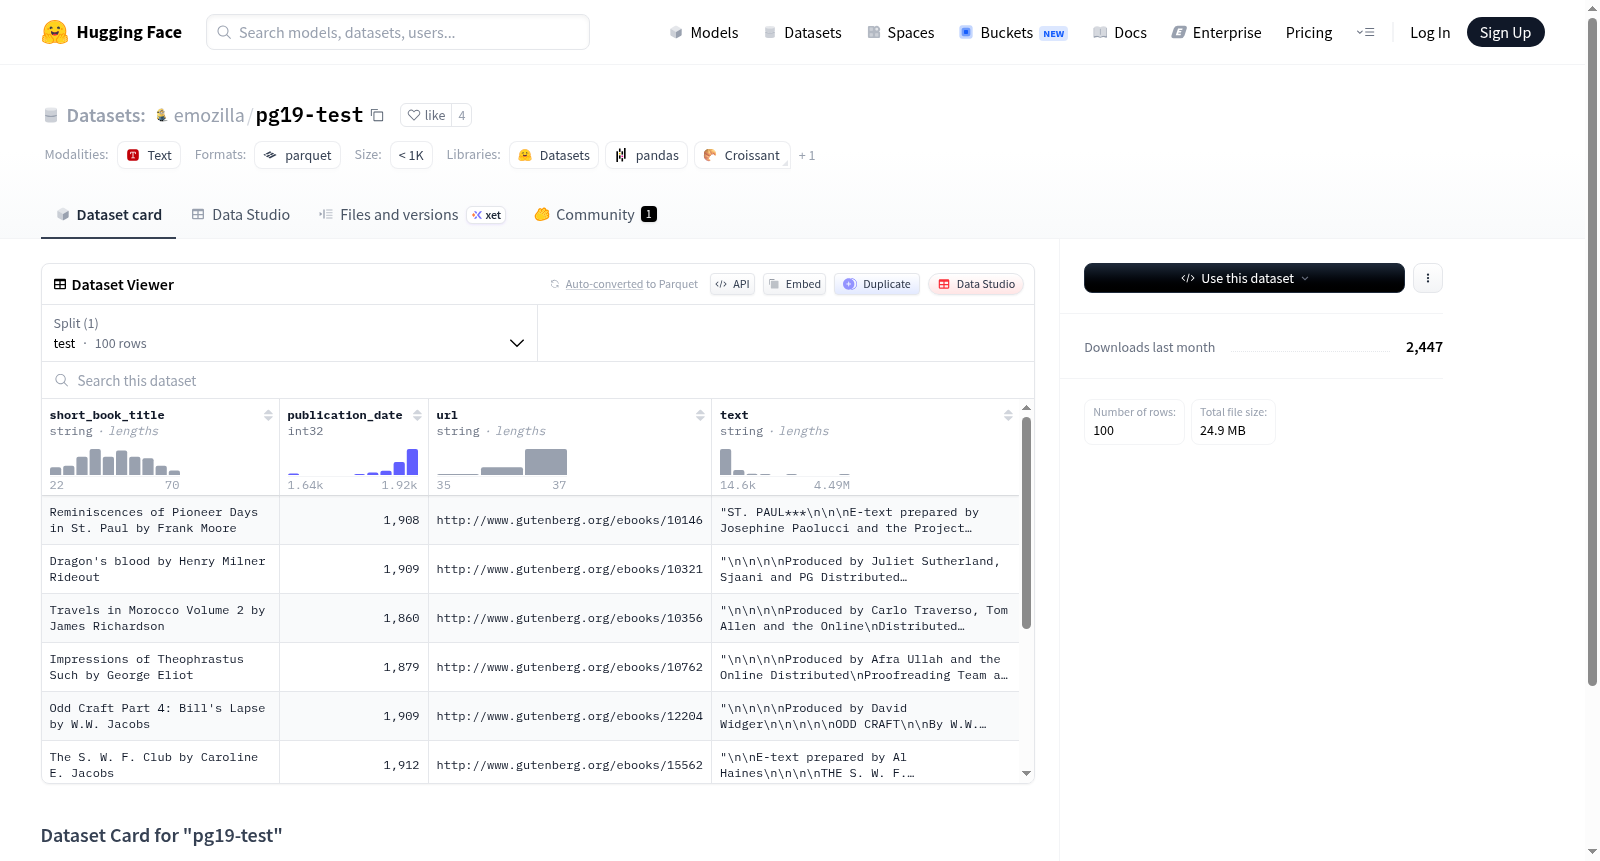Click the search magnifier in dataset viewer
This screenshot has height=861, width=1600.
pyautogui.click(x=62, y=380)
